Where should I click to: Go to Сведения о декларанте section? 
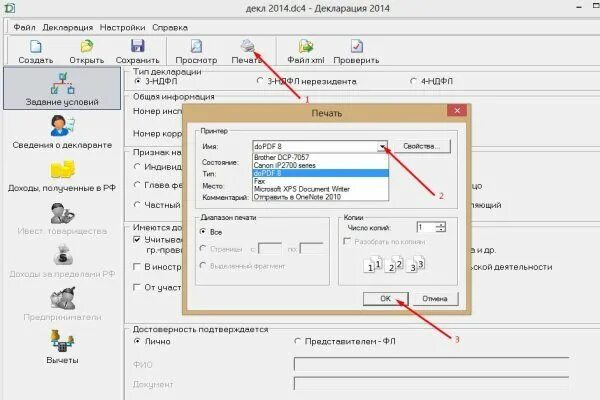[62, 132]
